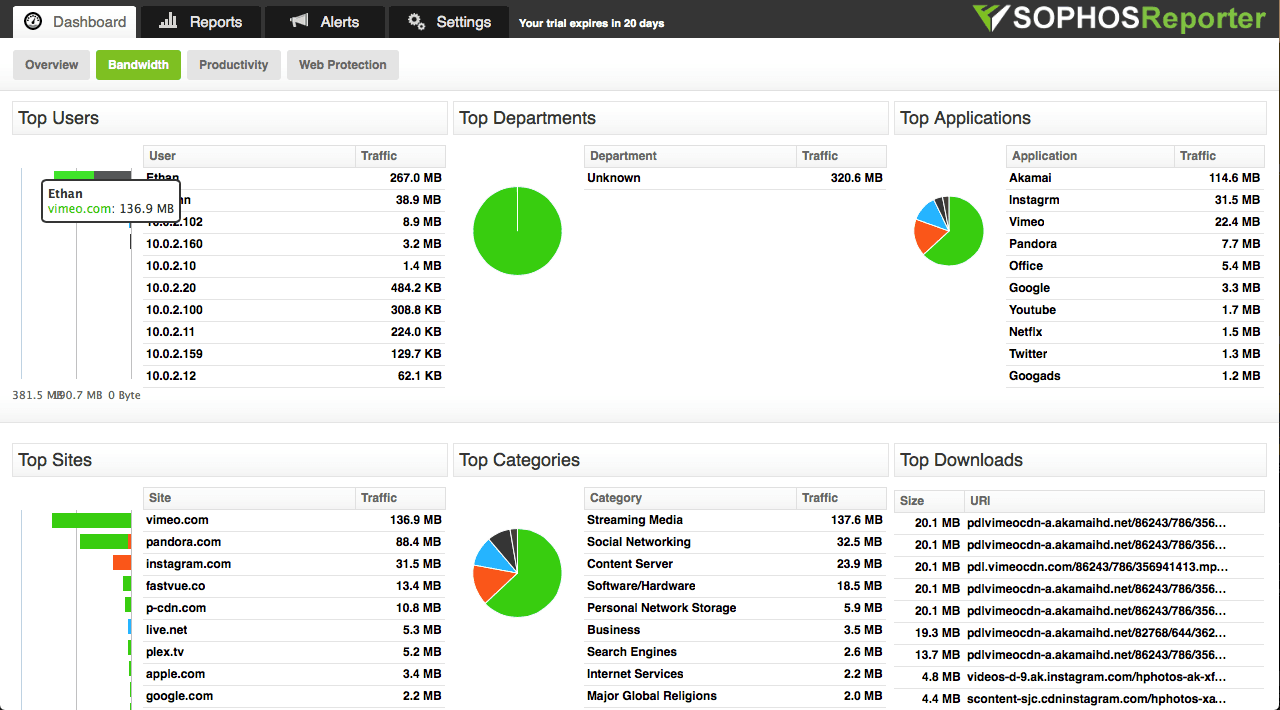1280x710 pixels.
Task: Sort Top Downloads by Size header
Action: coord(929,500)
